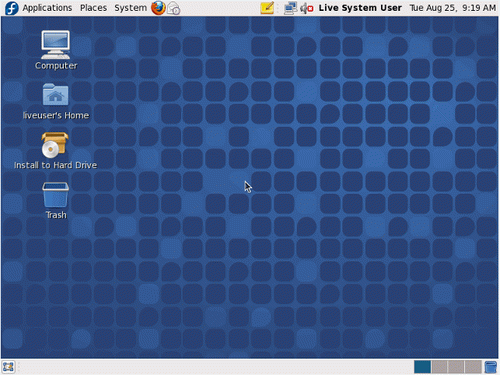Switch to the fourth workspace
This screenshot has height=375, width=500.
coord(473,367)
